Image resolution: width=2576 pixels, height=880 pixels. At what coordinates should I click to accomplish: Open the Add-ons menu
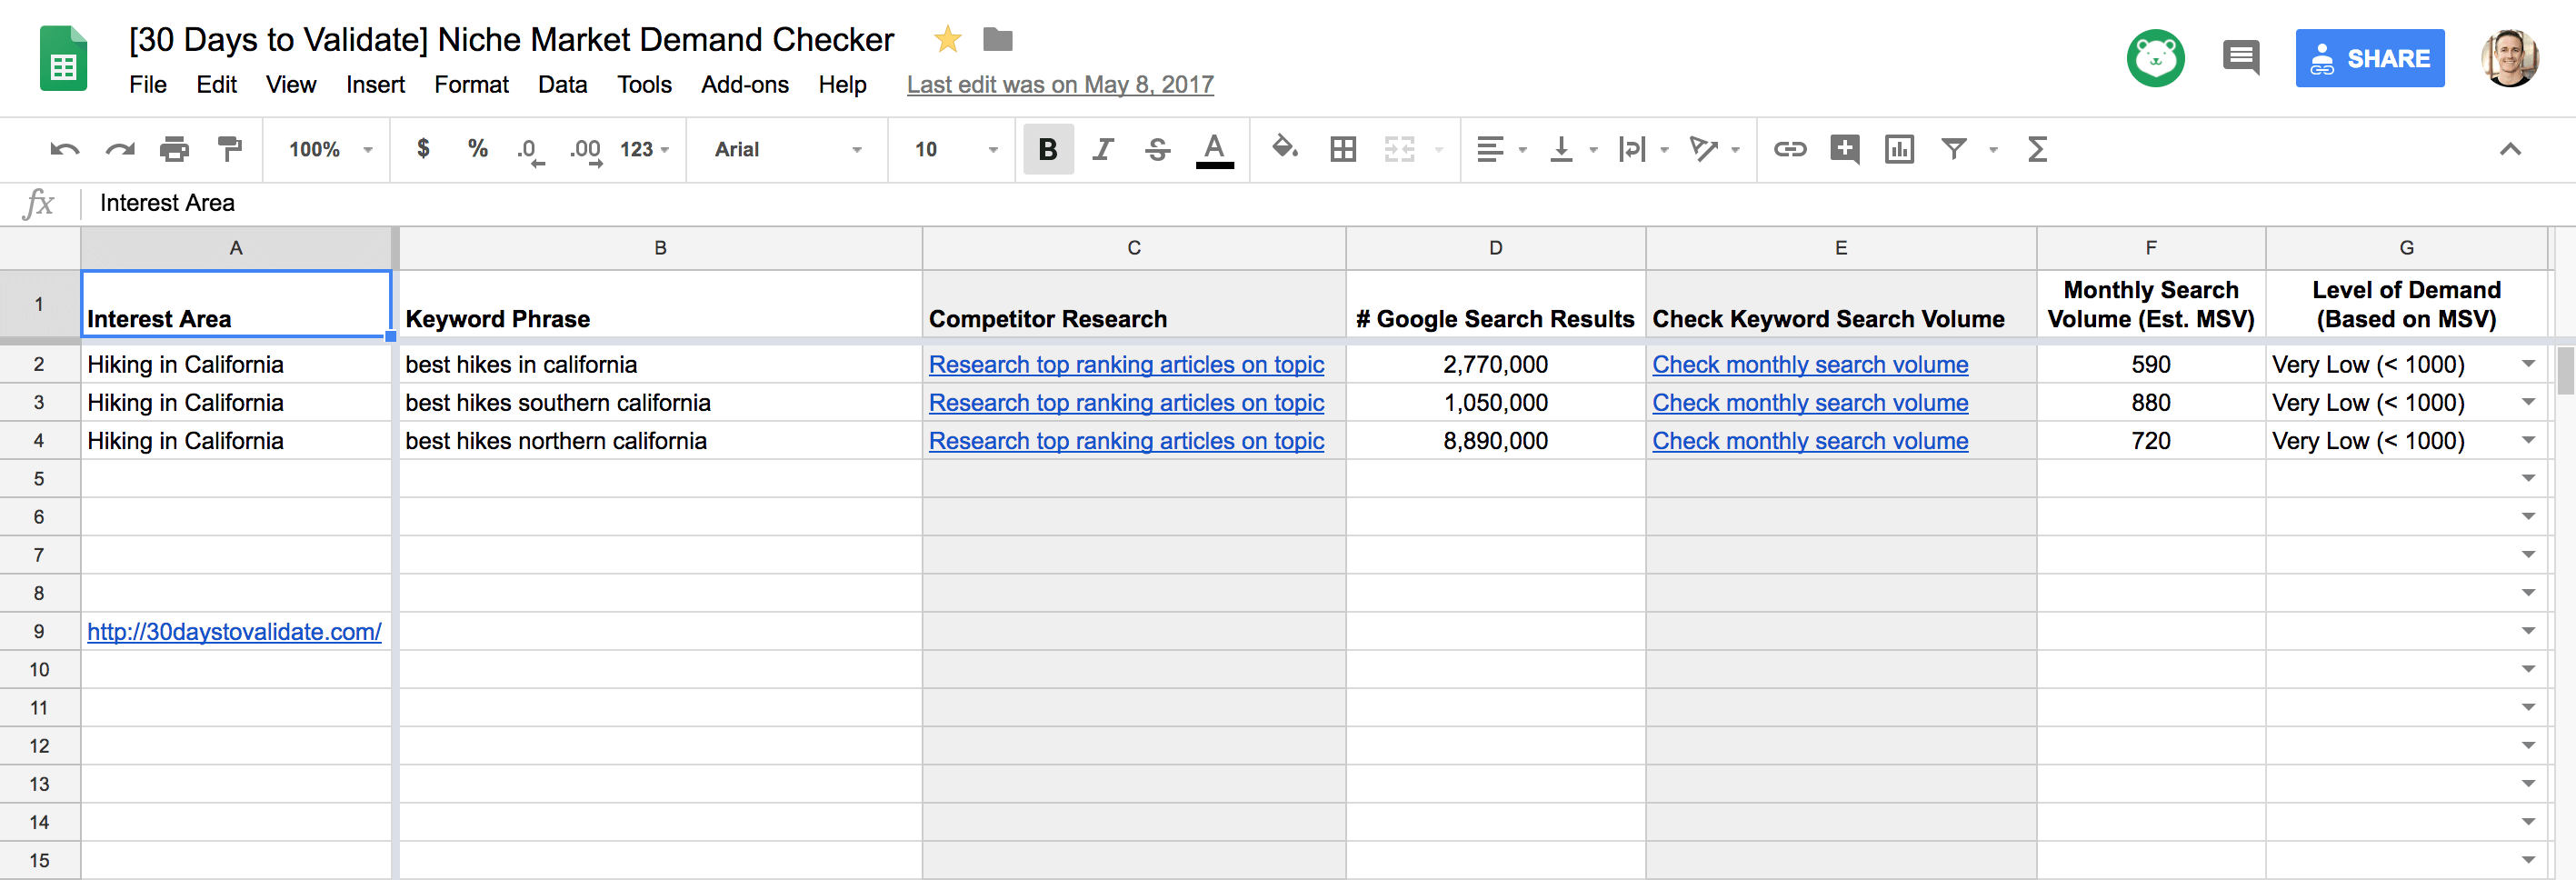click(744, 85)
